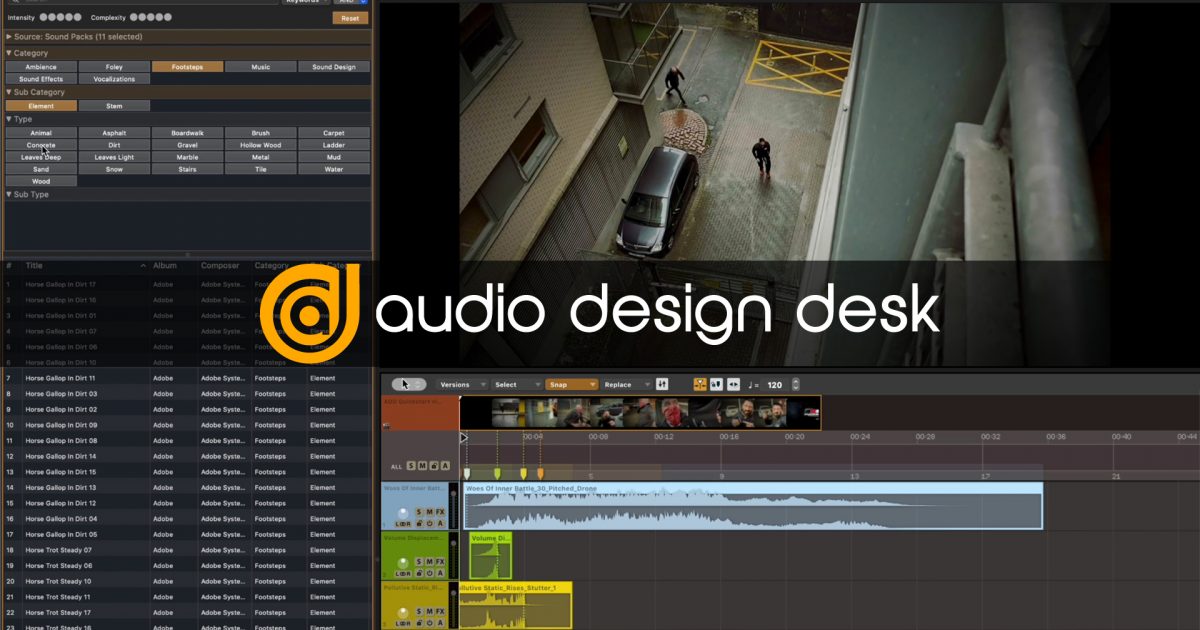Click the Reset button
Viewport: 1200px width, 630px height.
click(350, 17)
